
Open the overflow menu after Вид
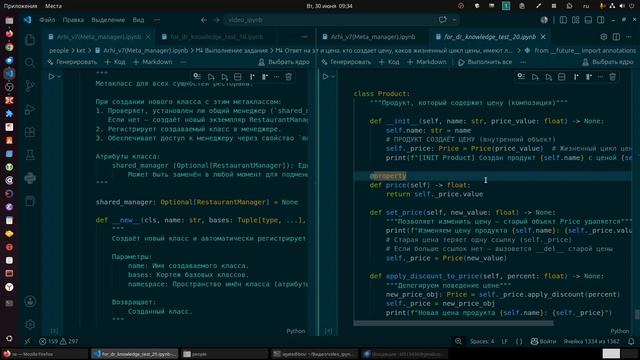tap(157, 20)
